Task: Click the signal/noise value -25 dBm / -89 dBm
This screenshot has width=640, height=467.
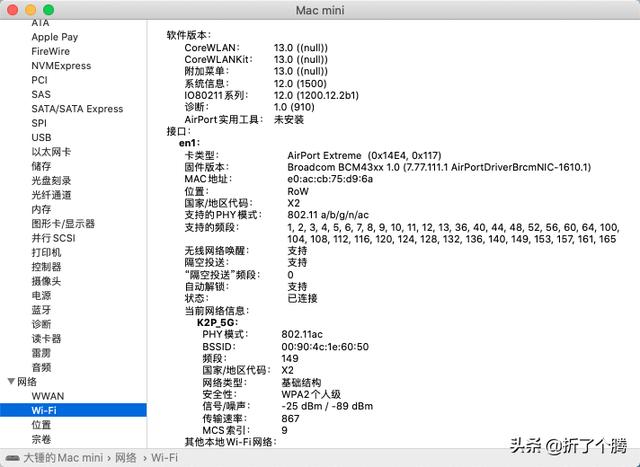Action: pyautogui.click(x=327, y=406)
